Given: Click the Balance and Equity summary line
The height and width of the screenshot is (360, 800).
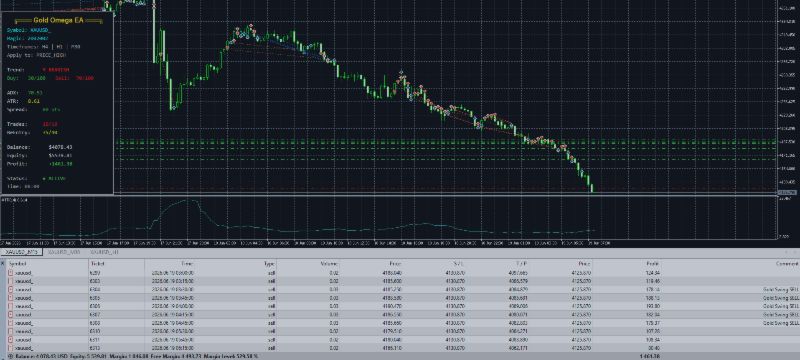Looking at the screenshot, I should pyautogui.click(x=137, y=356).
